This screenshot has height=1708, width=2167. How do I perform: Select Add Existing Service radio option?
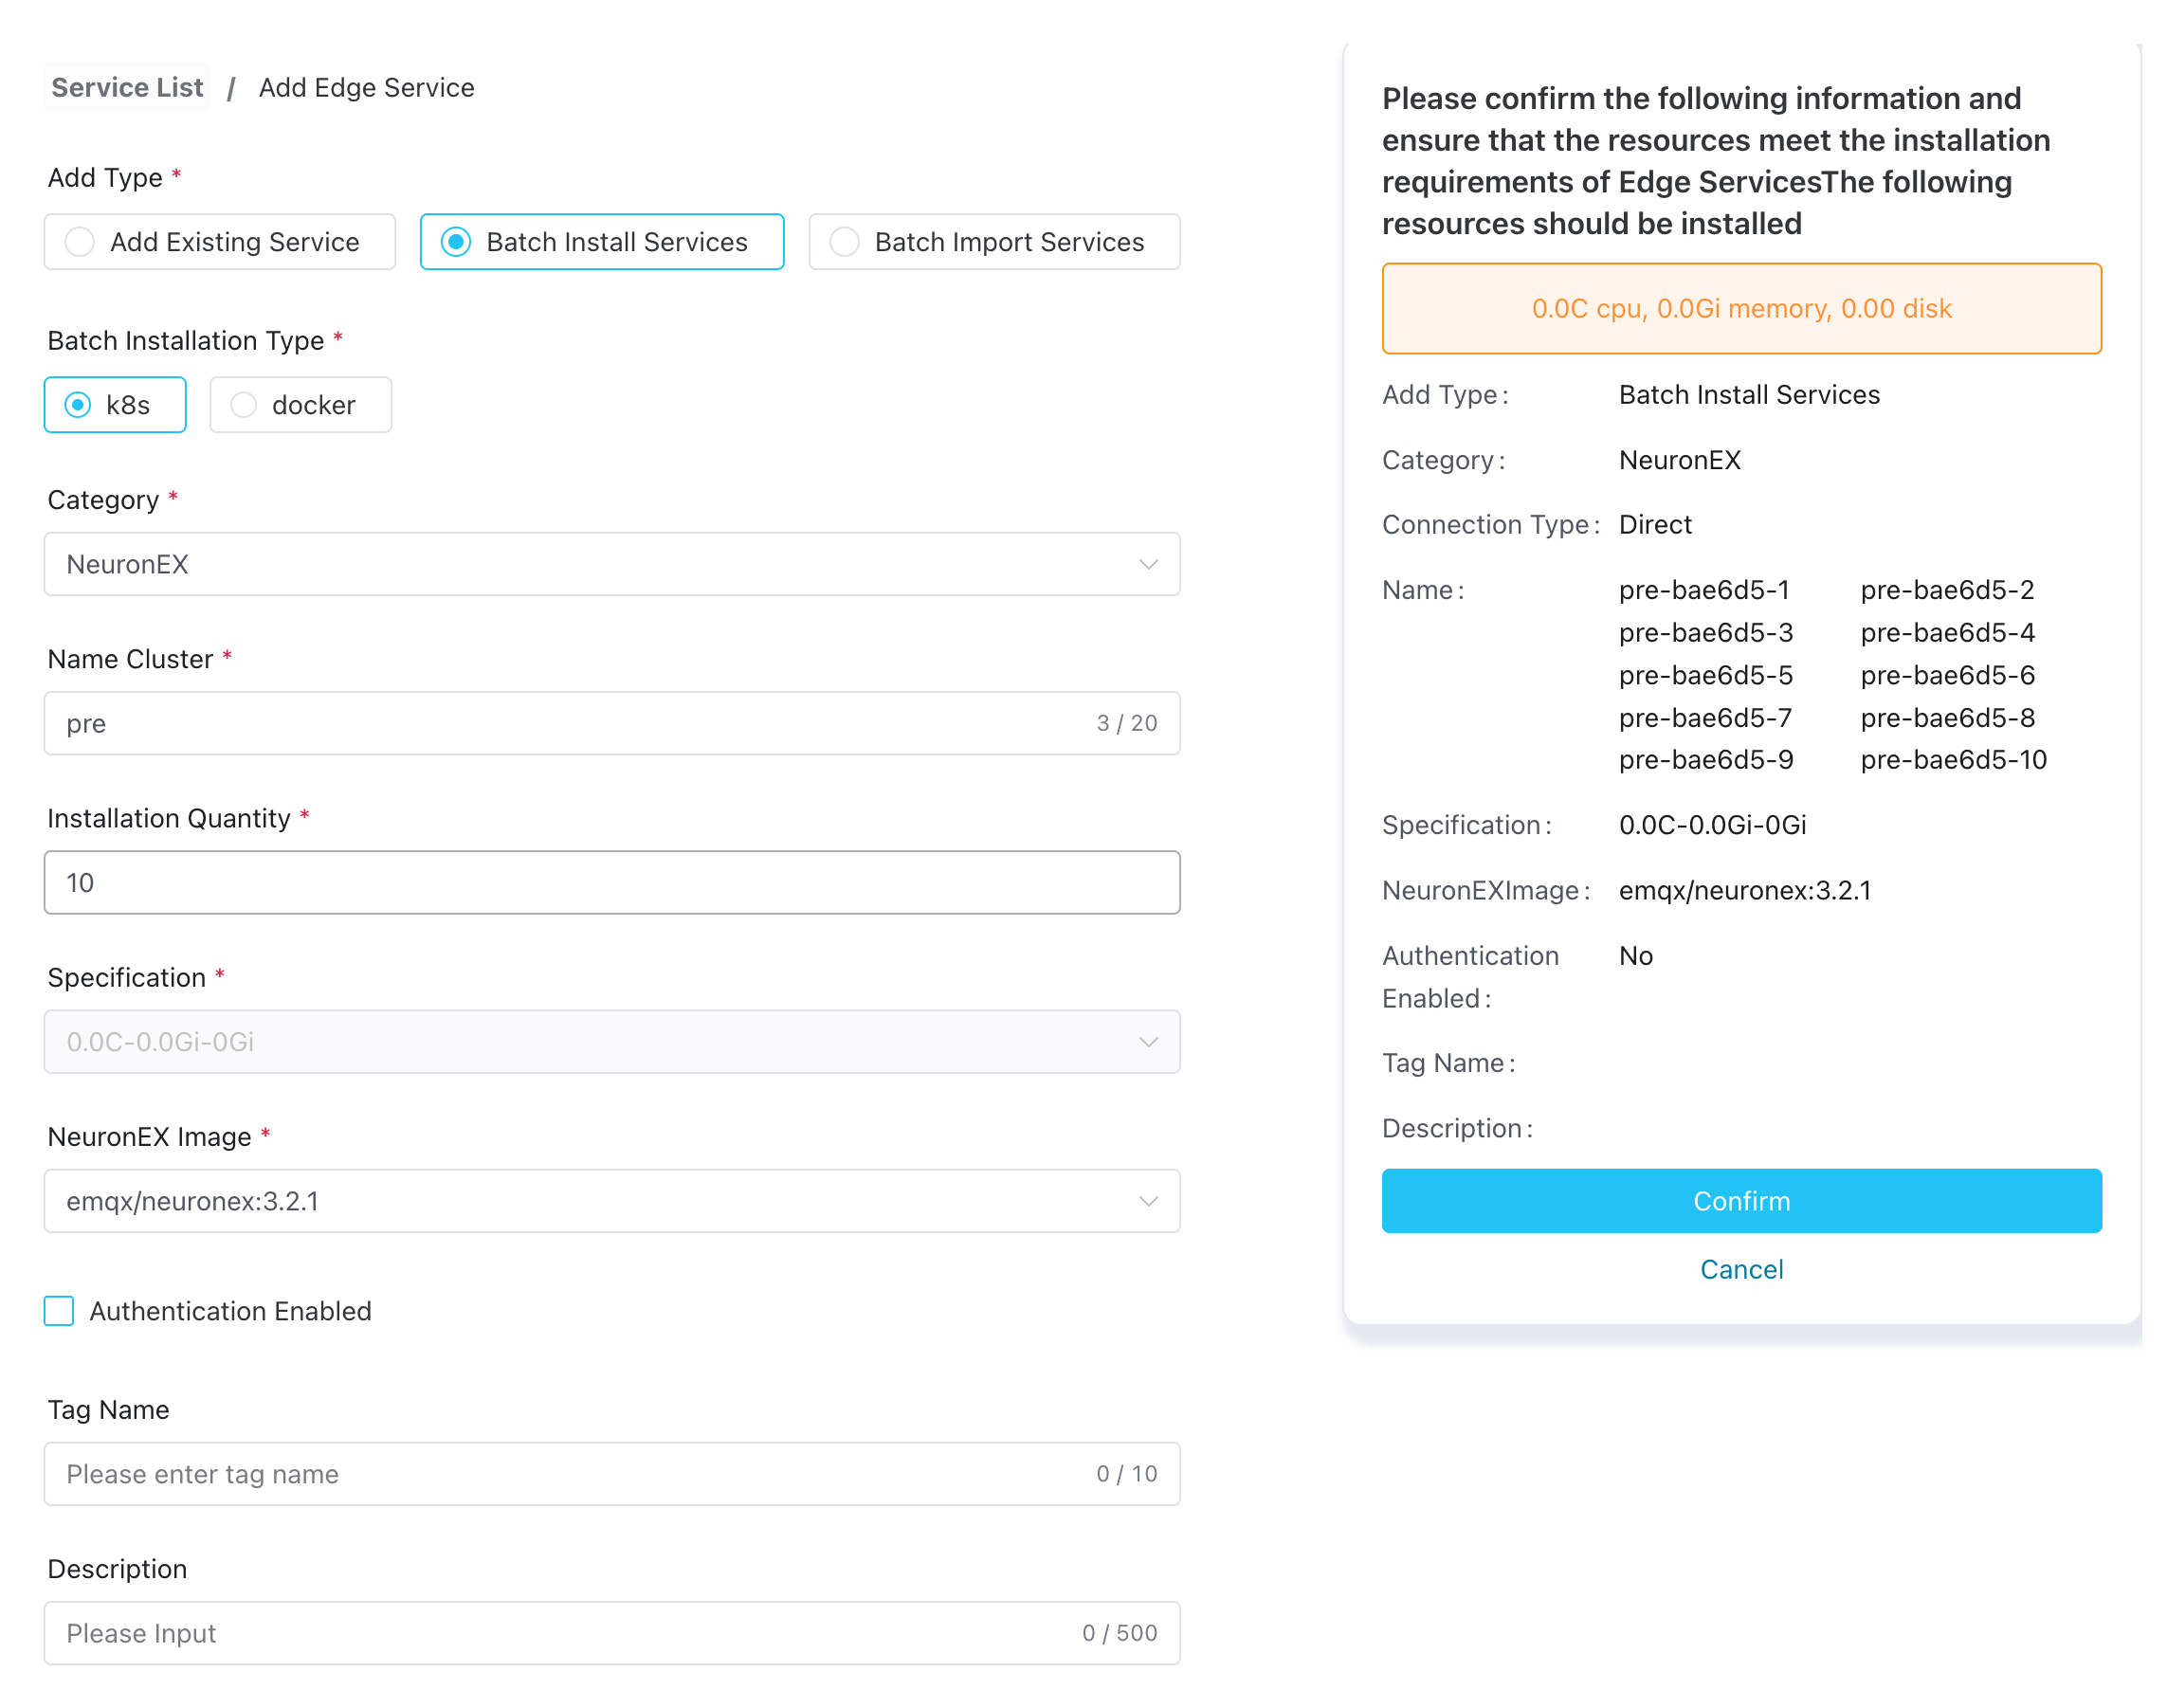81,242
